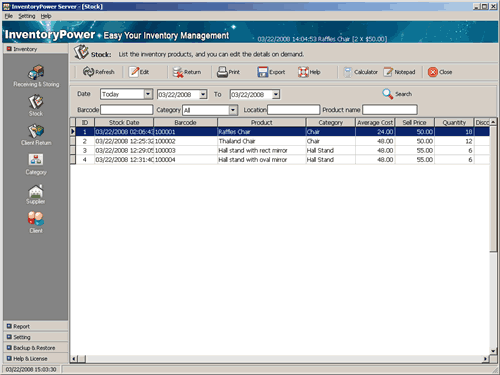Open the File menu
Viewport: 500px width, 375px height.
point(9,16)
